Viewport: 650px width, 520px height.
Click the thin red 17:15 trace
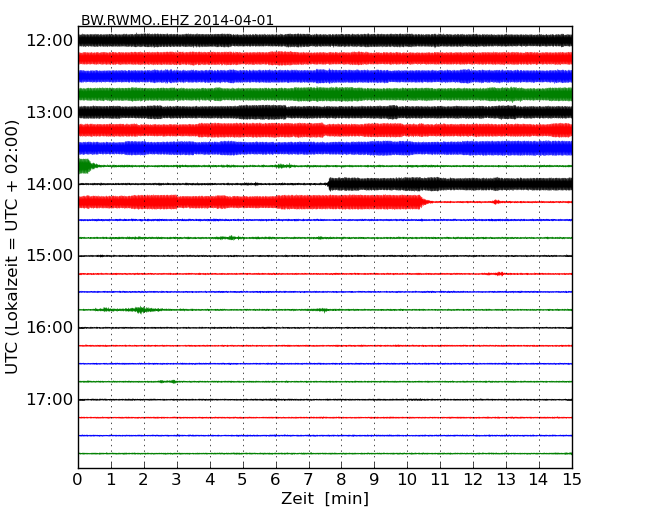[325, 418]
